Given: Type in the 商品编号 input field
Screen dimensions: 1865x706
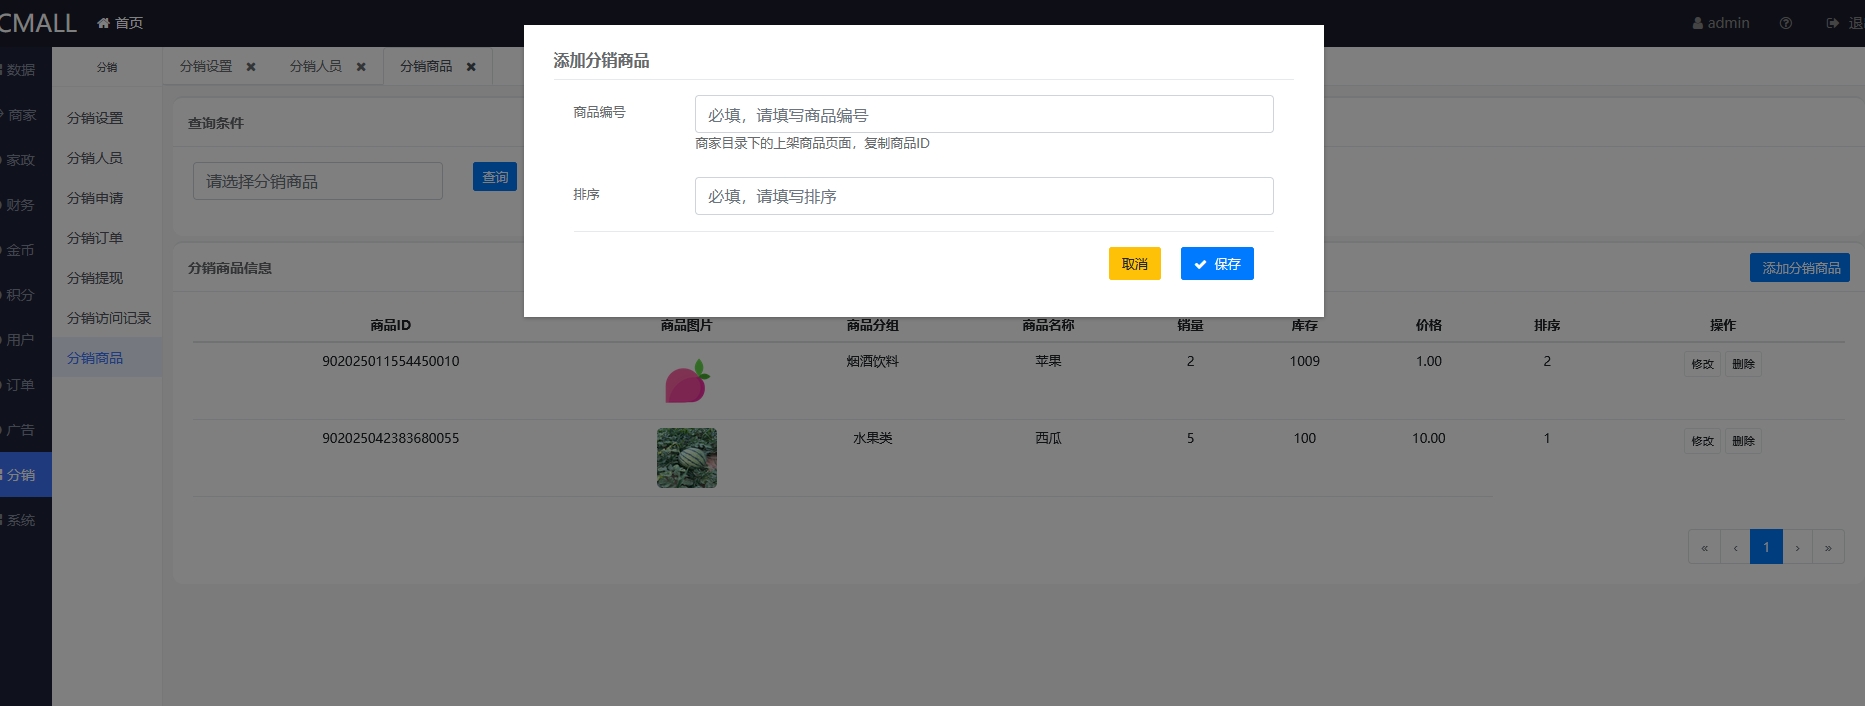Looking at the screenshot, I should tap(983, 115).
